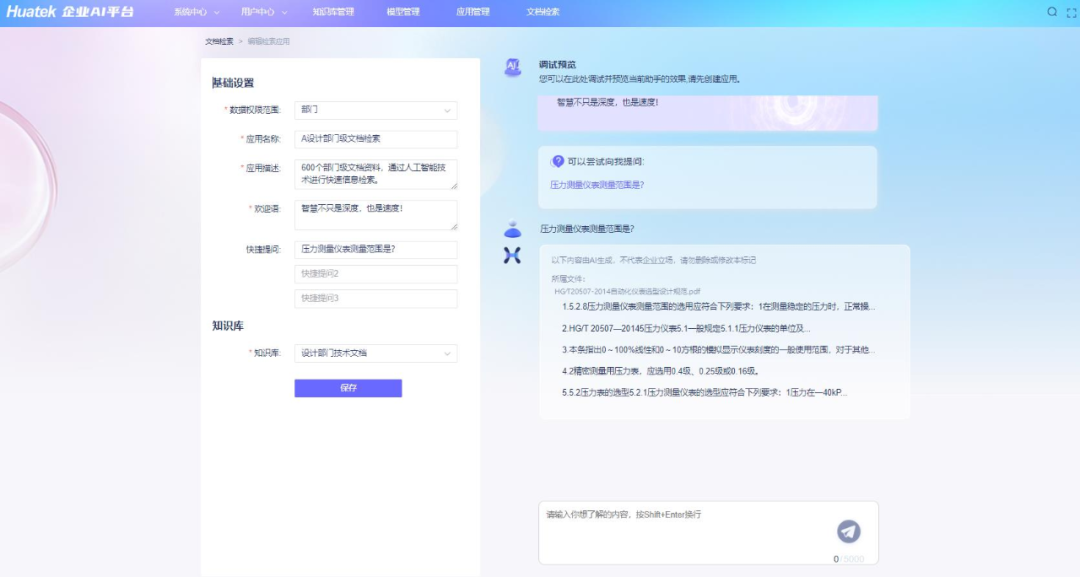The height and width of the screenshot is (577, 1080).
Task: Open the 文档检索 menu item
Action: tap(543, 12)
